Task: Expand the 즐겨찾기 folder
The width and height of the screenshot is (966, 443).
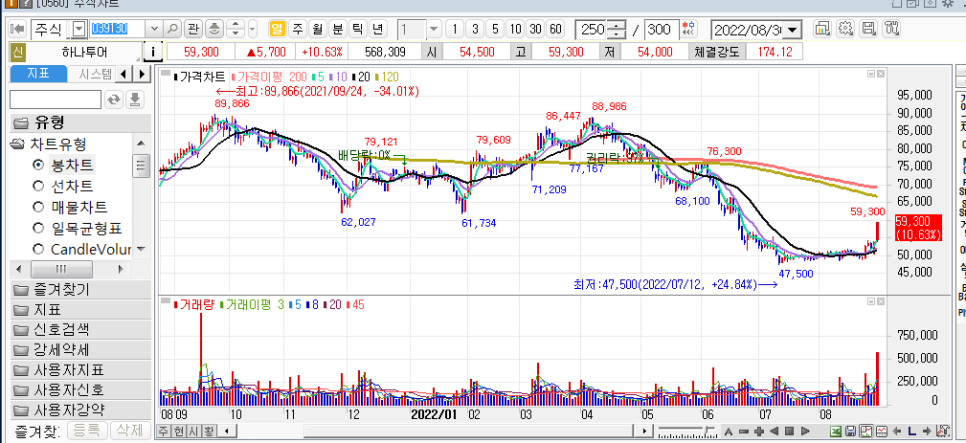Action: [81, 290]
